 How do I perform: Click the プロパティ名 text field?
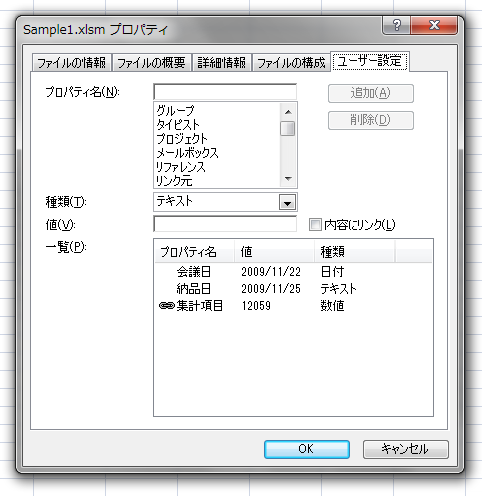pos(225,92)
